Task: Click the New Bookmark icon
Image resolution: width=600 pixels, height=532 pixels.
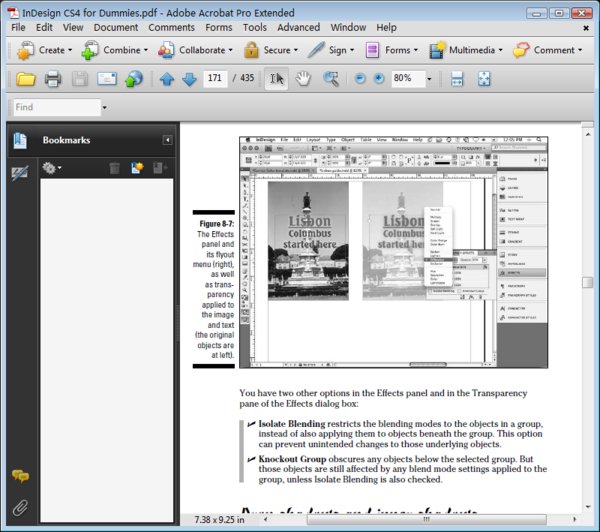Action: pyautogui.click(x=137, y=168)
